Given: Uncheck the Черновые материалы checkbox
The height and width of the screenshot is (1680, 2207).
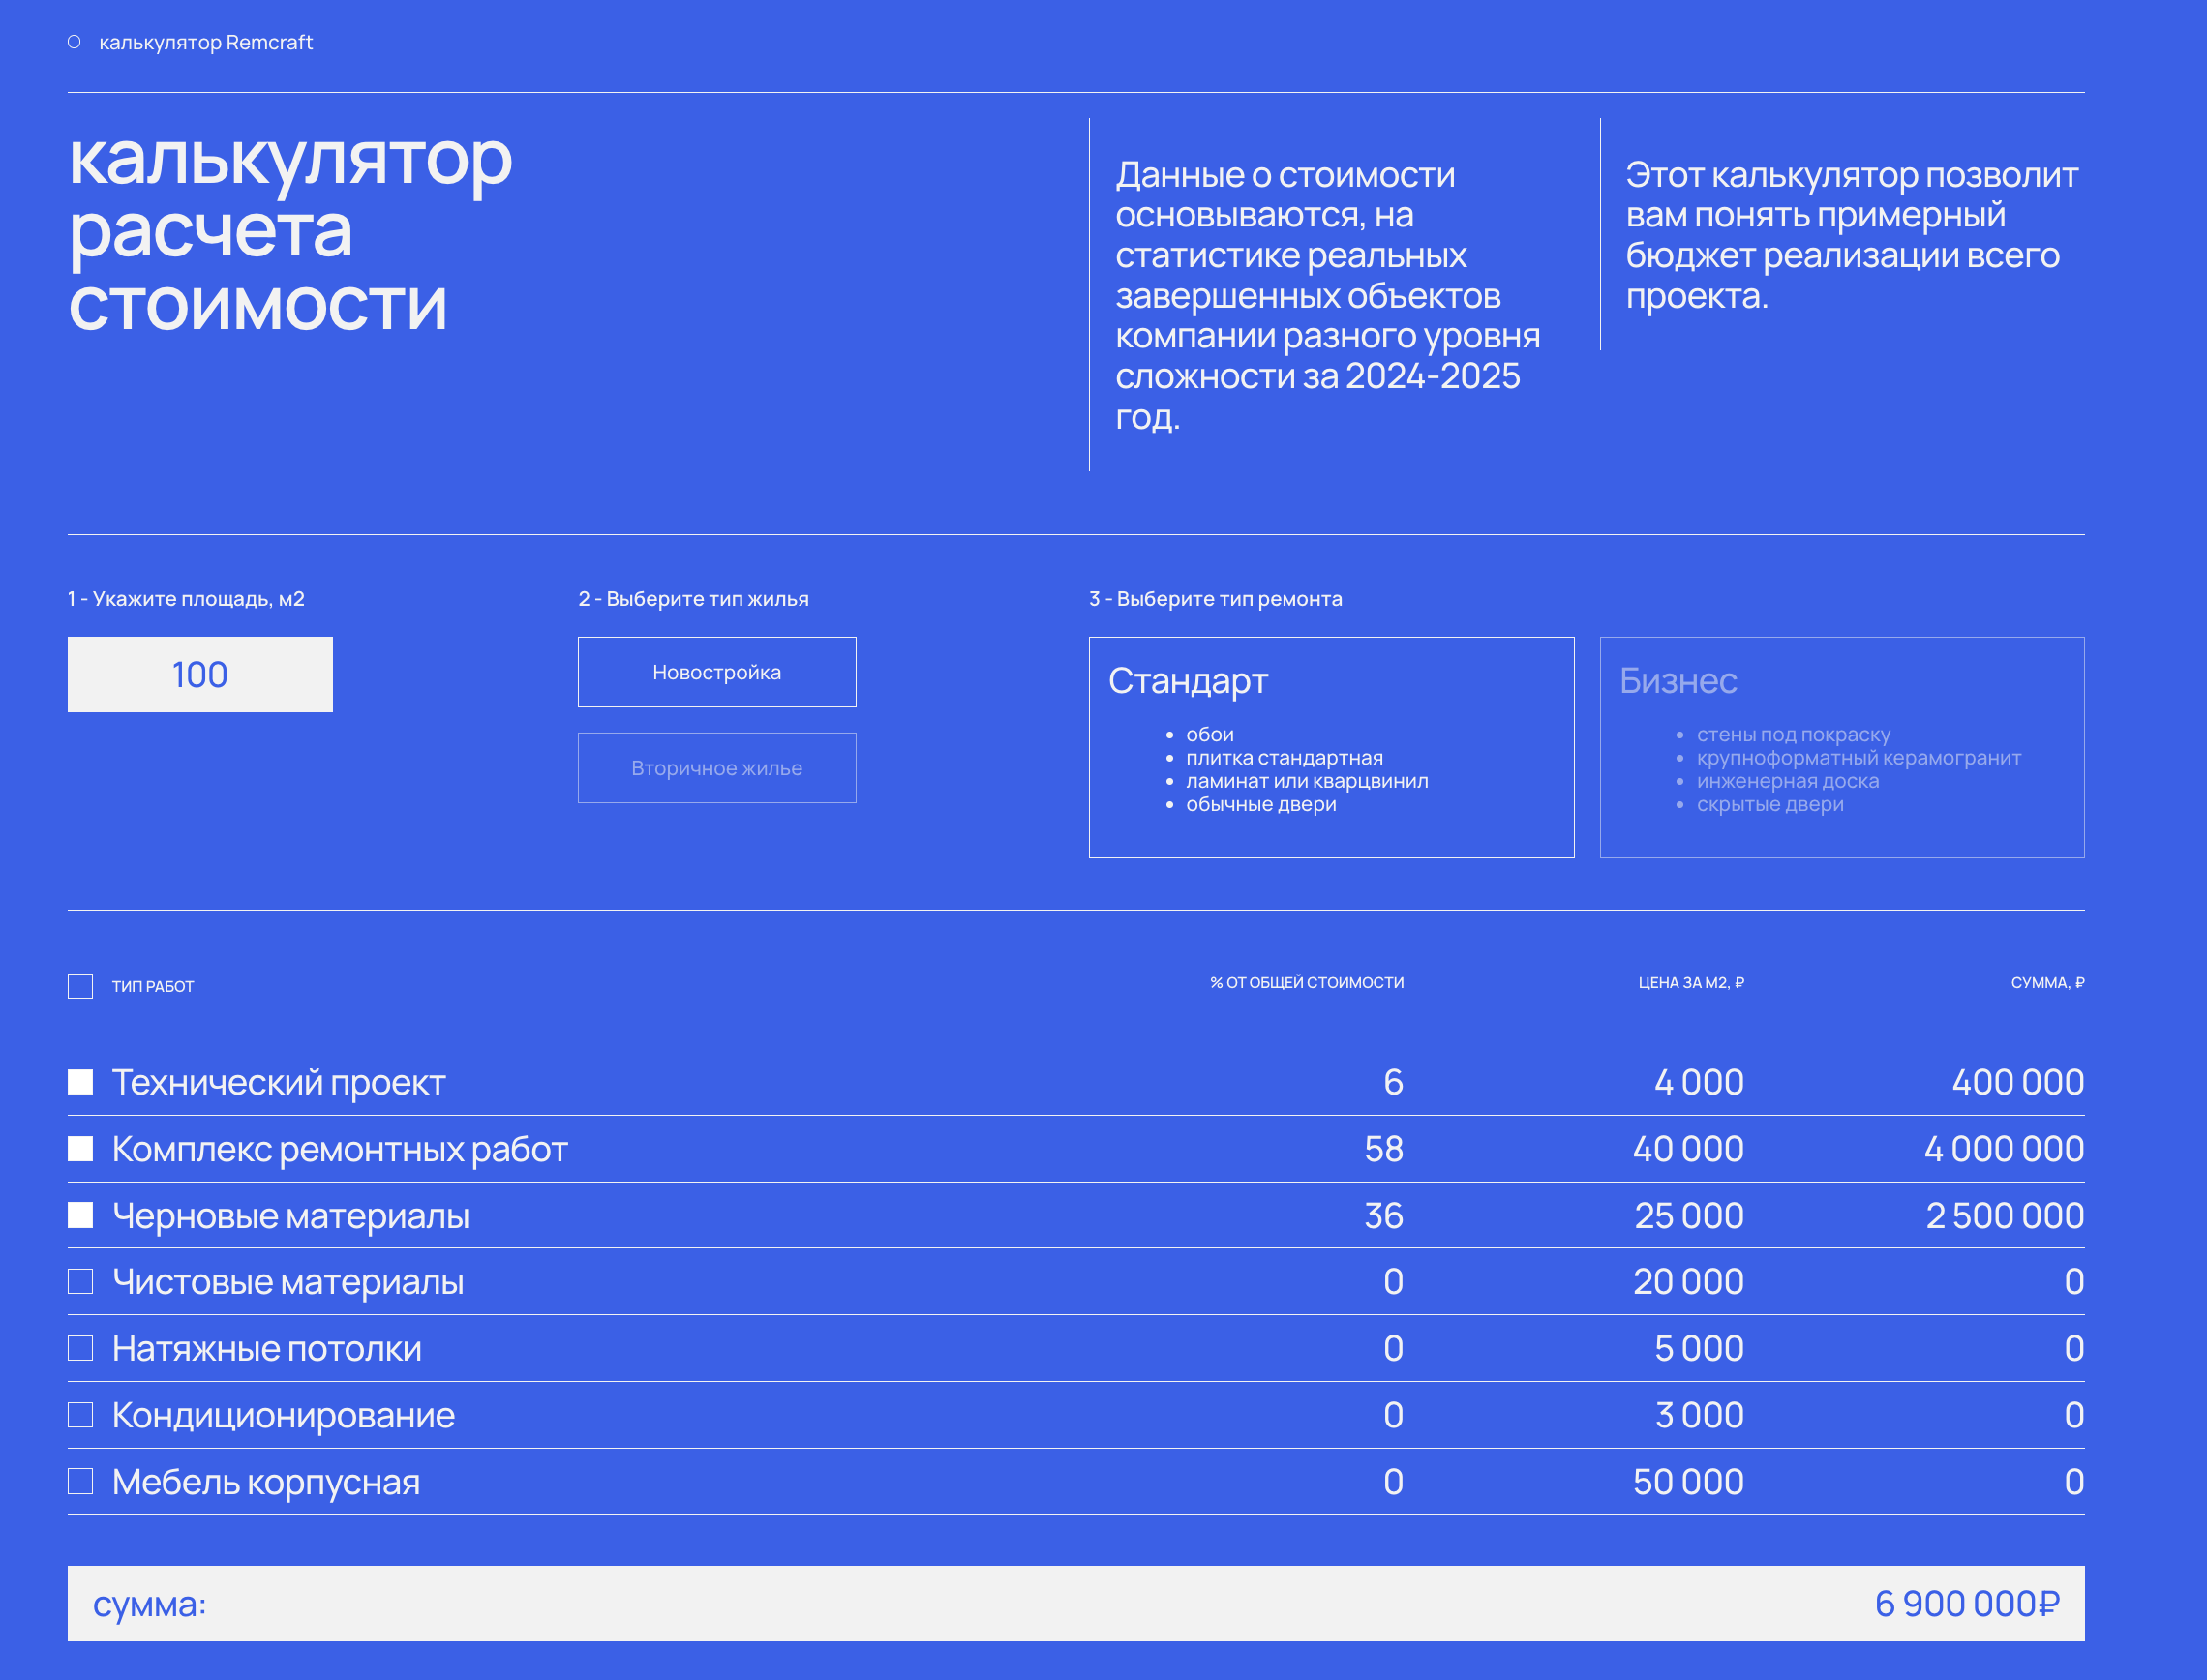Looking at the screenshot, I should [x=80, y=1215].
